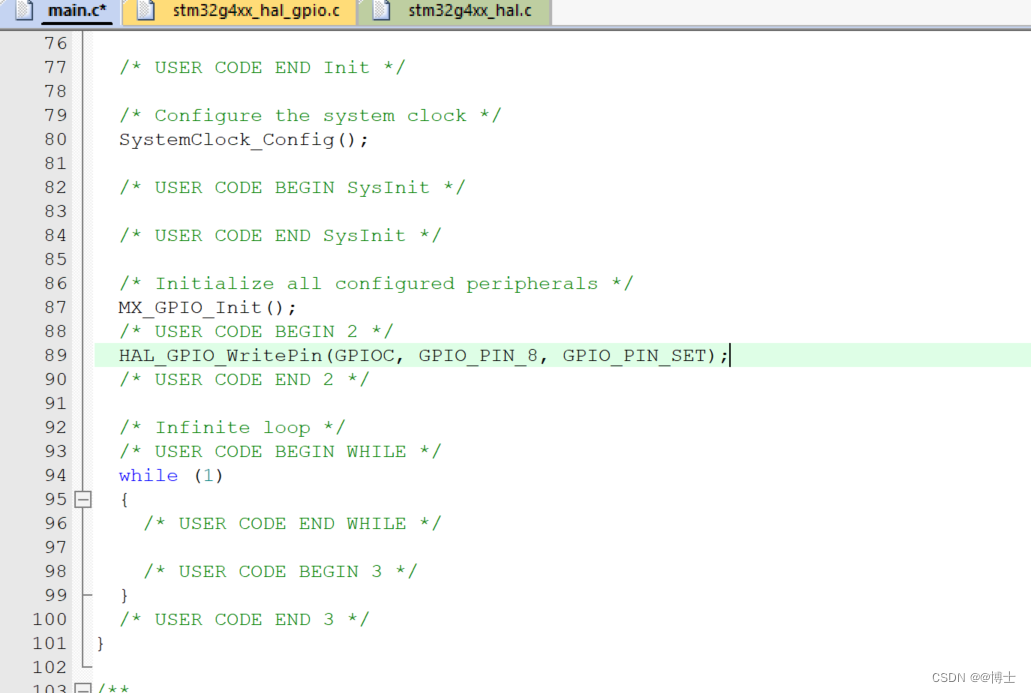1031x693 pixels.
Task: Click line number 80 in the gutter
Action: coord(56,139)
